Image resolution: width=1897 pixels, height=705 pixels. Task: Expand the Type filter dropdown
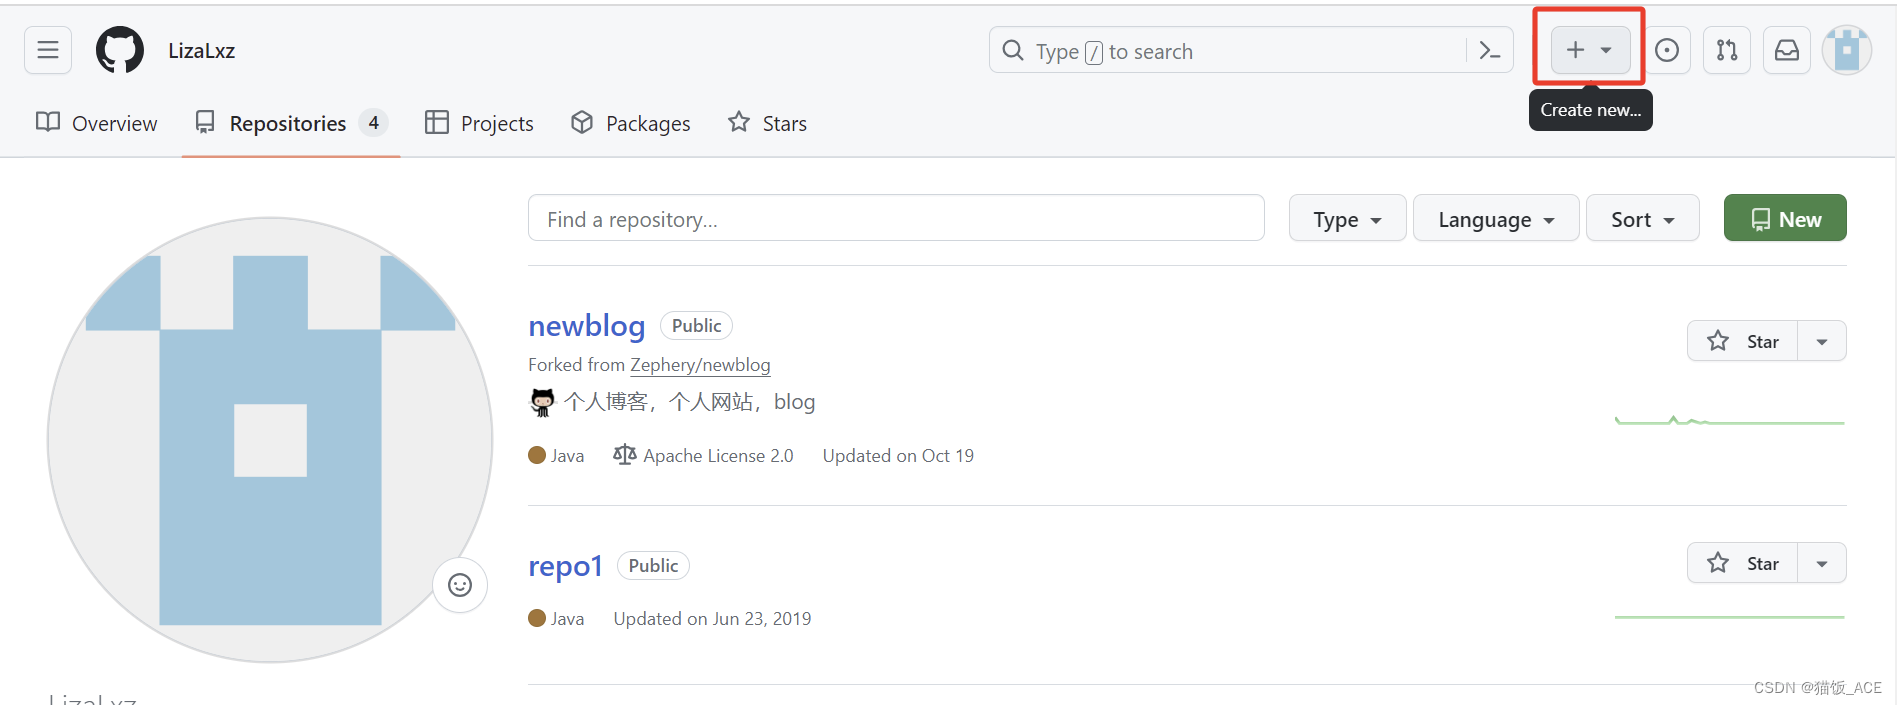(1347, 219)
